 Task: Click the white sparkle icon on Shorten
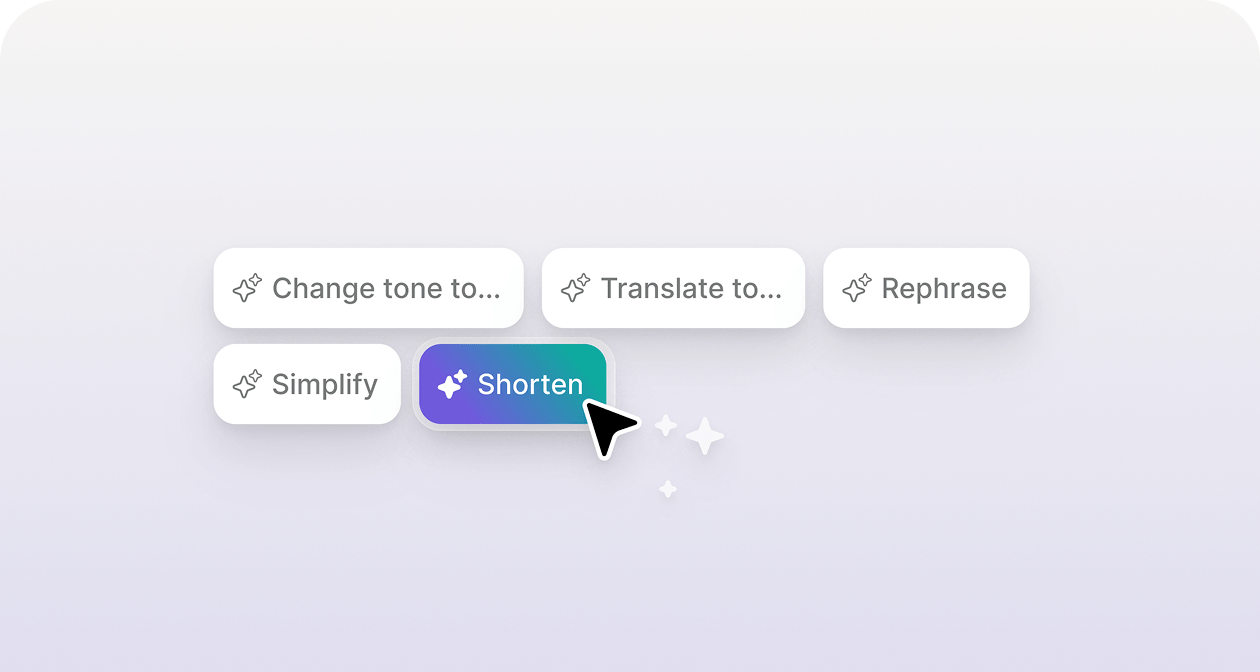click(453, 384)
